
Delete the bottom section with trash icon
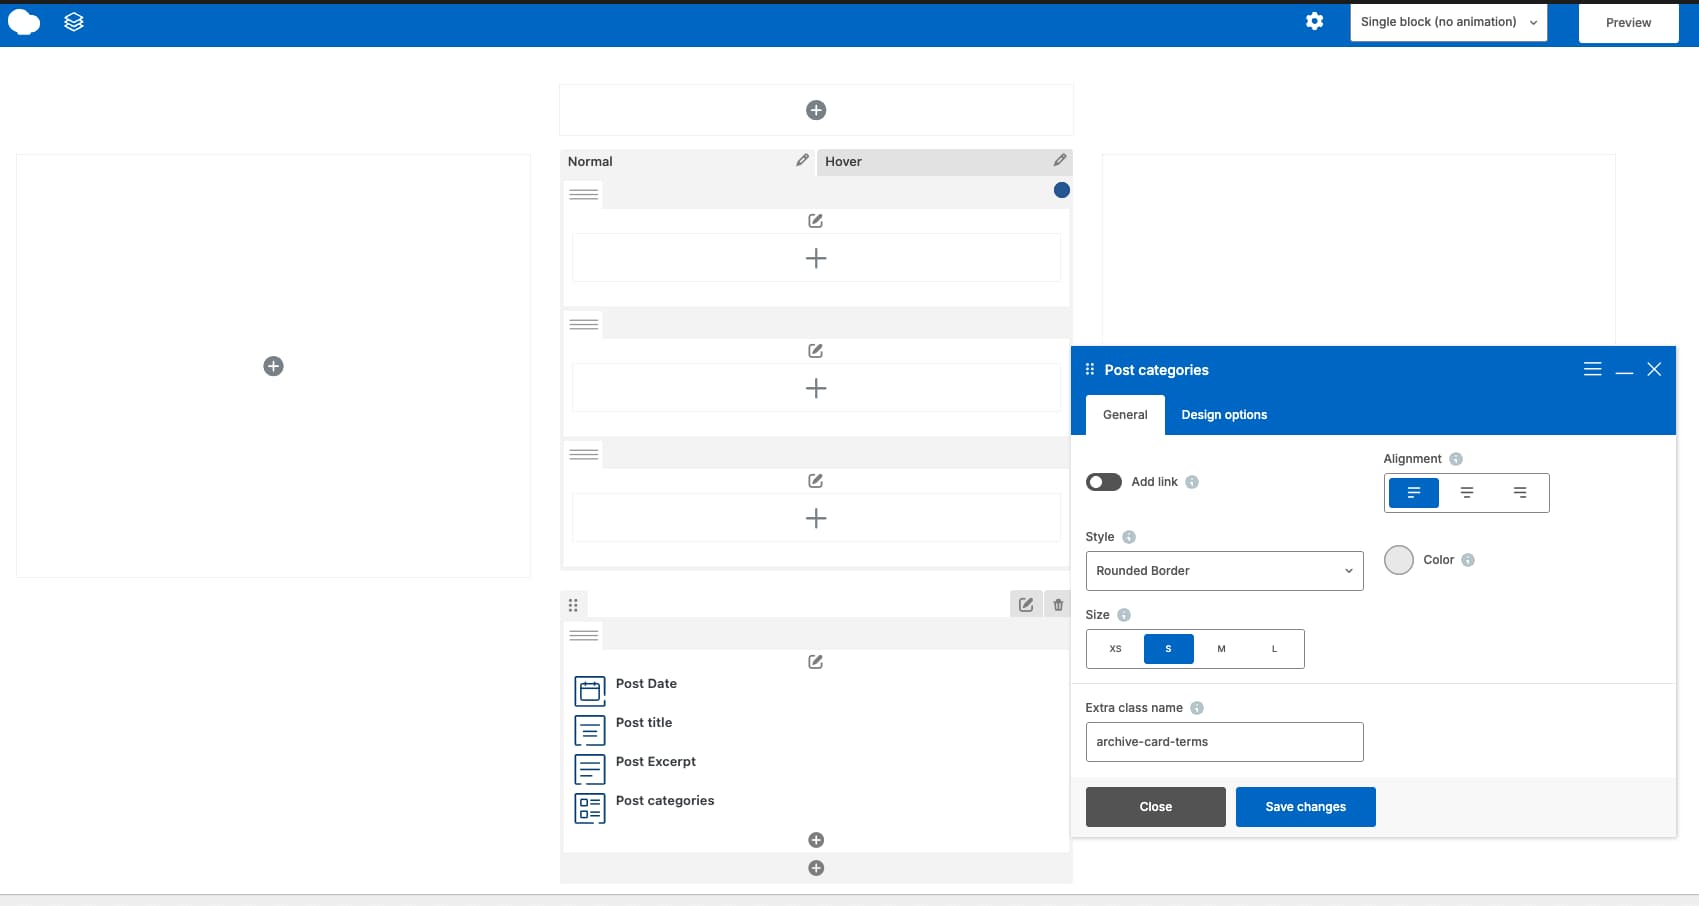(x=1058, y=604)
